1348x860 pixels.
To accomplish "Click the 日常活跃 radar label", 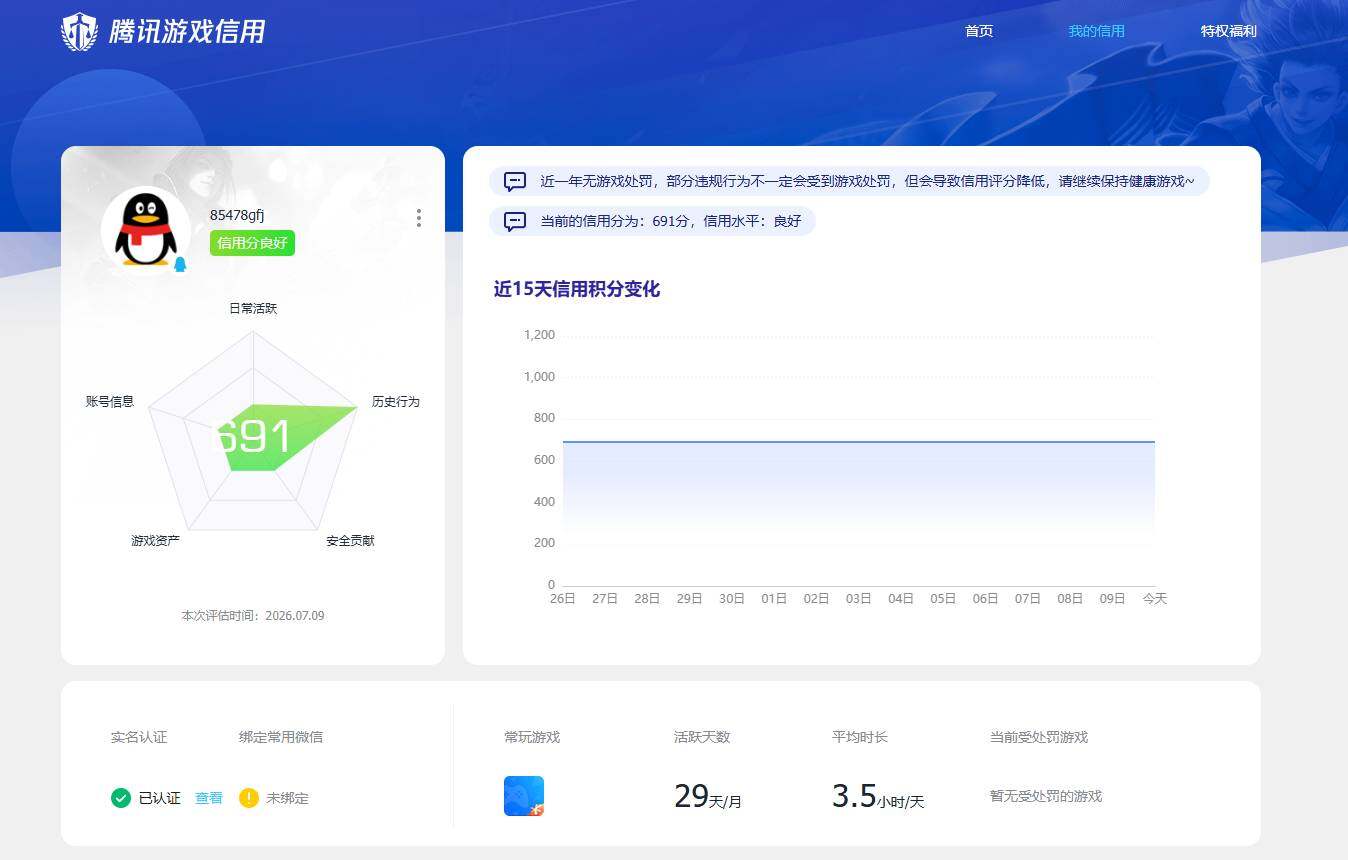I will click(253, 309).
